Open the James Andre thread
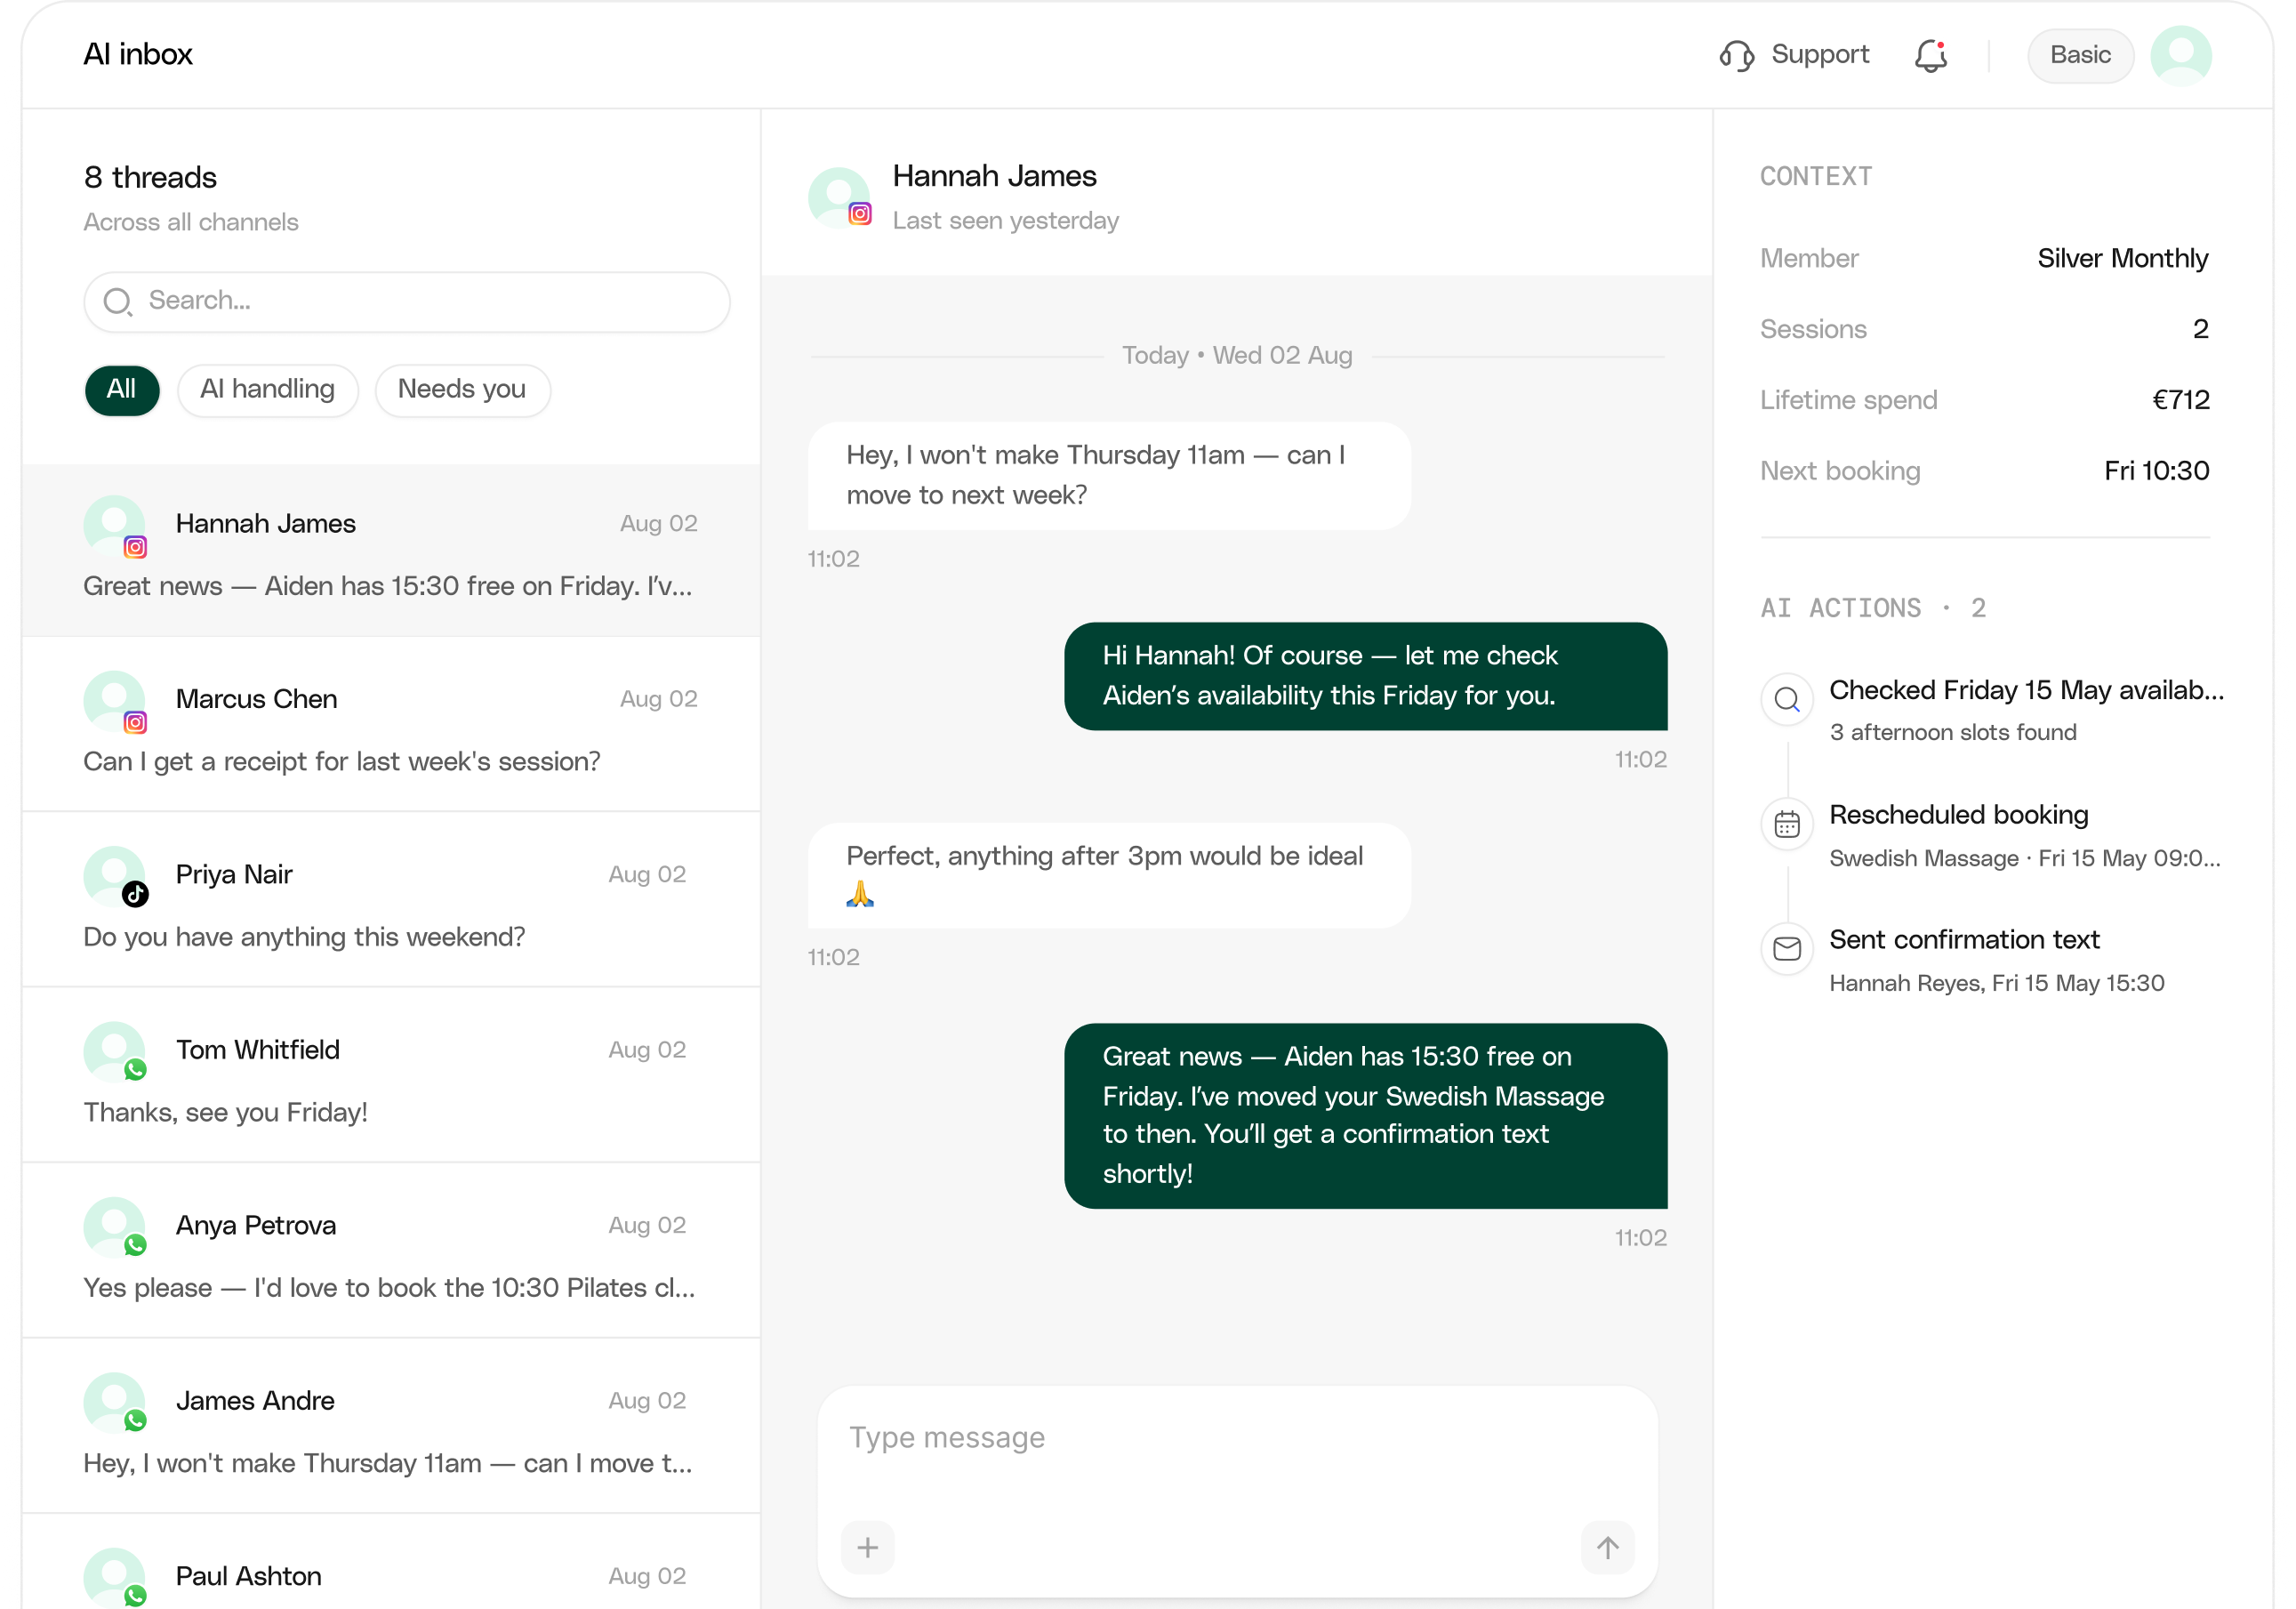This screenshot has width=2296, height=1609. pyautogui.click(x=391, y=1426)
